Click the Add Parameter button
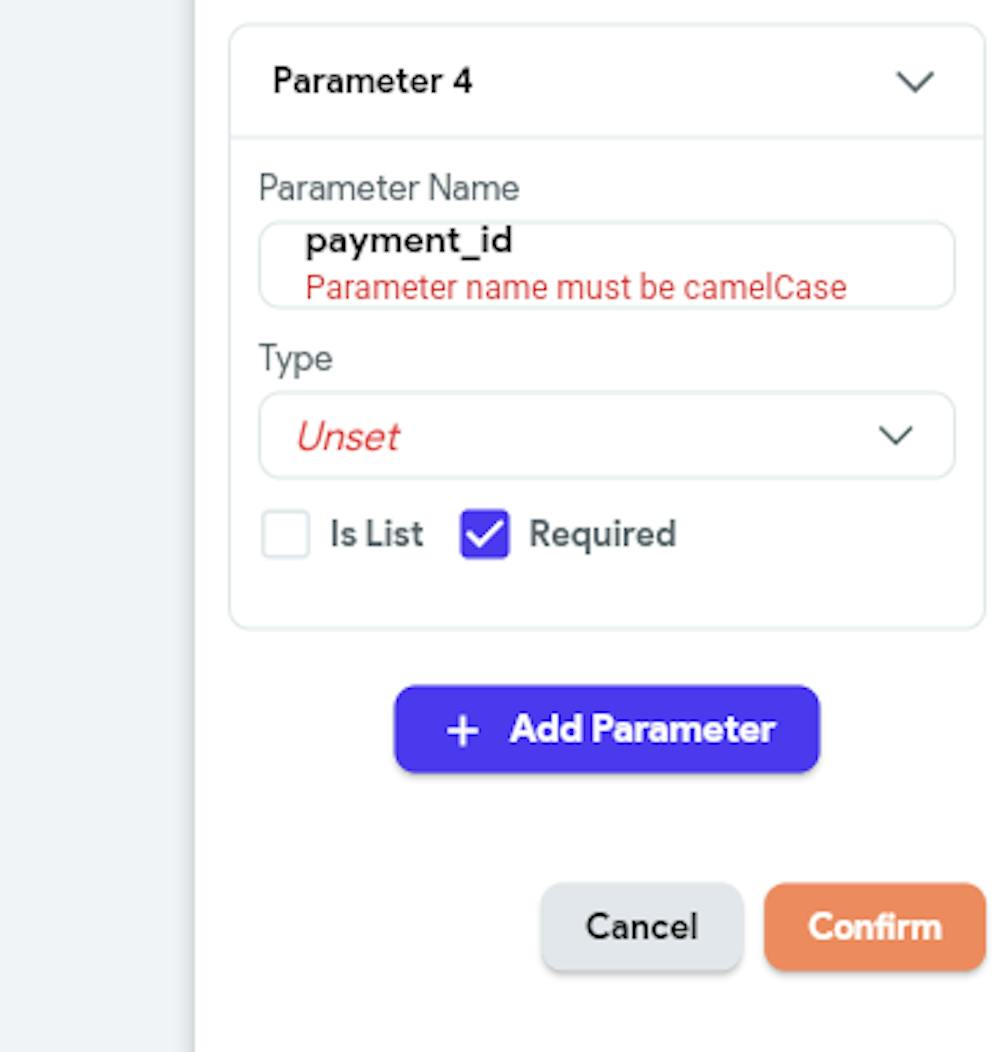Screen dimensions: 1000x1052 pyautogui.click(x=606, y=729)
